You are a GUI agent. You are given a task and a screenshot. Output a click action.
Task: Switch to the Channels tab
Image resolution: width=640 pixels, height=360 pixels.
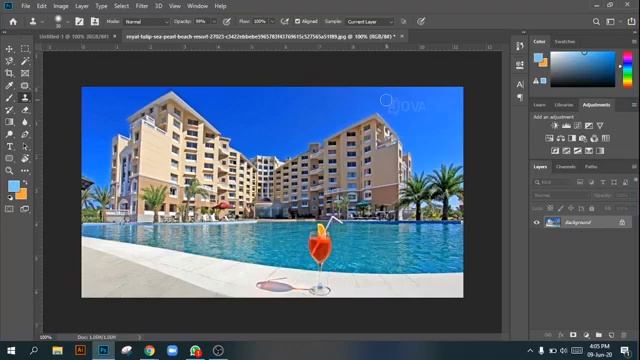pos(566,167)
